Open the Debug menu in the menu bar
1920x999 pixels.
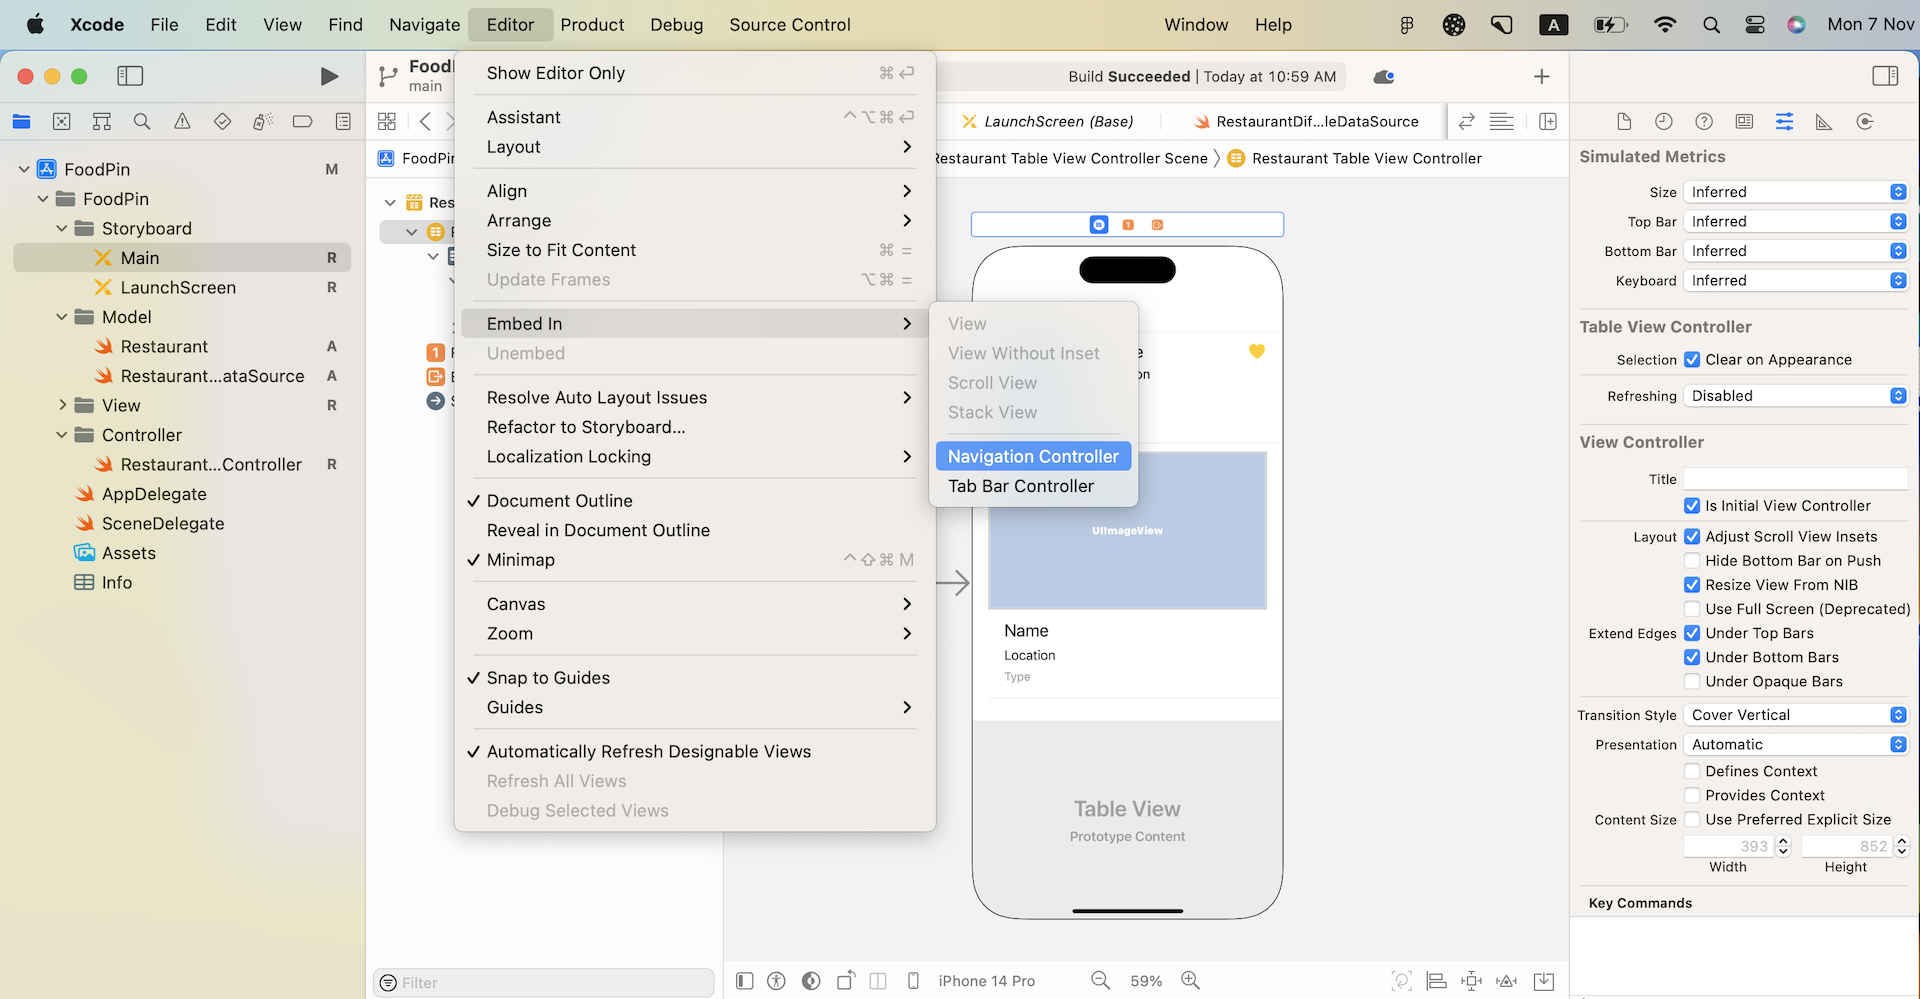coord(676,24)
